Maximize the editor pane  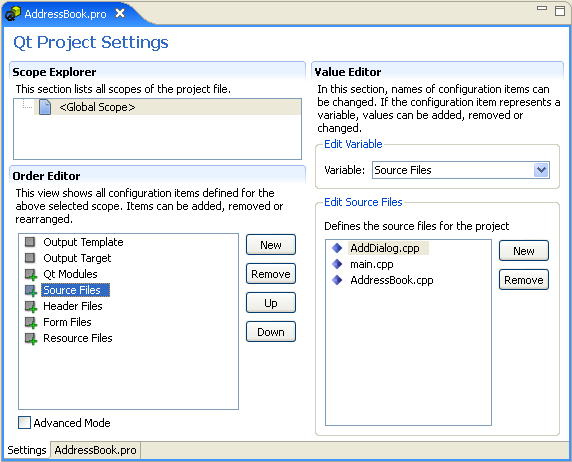[560, 11]
